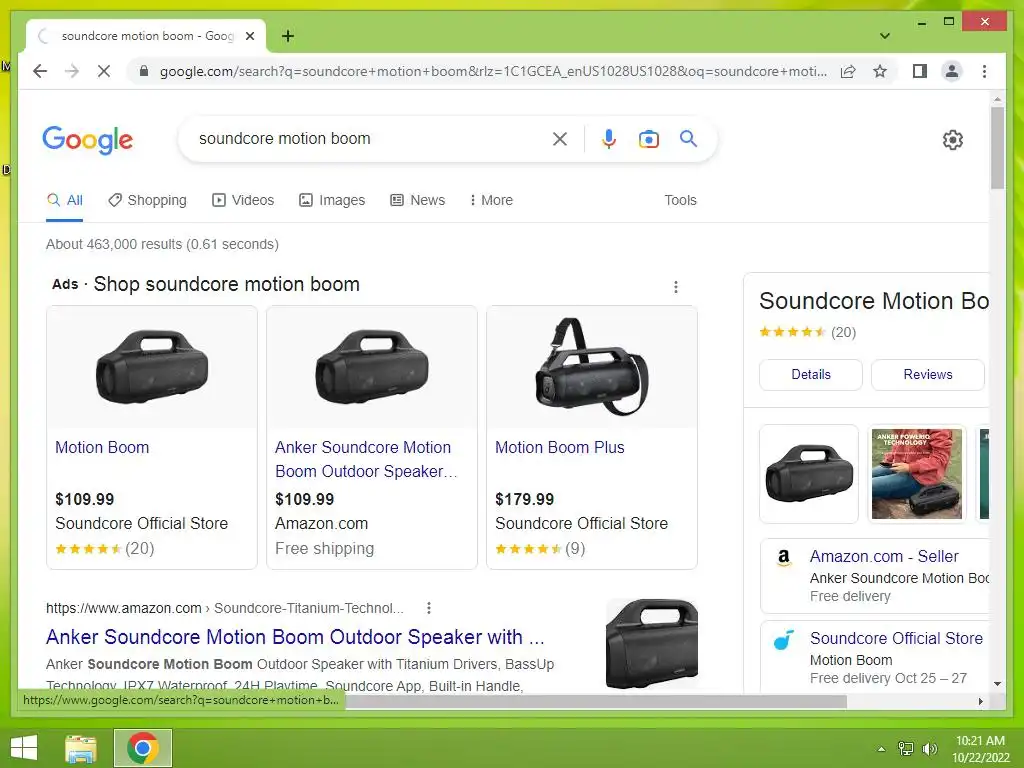Show hidden system tray icons

[x=882, y=749]
